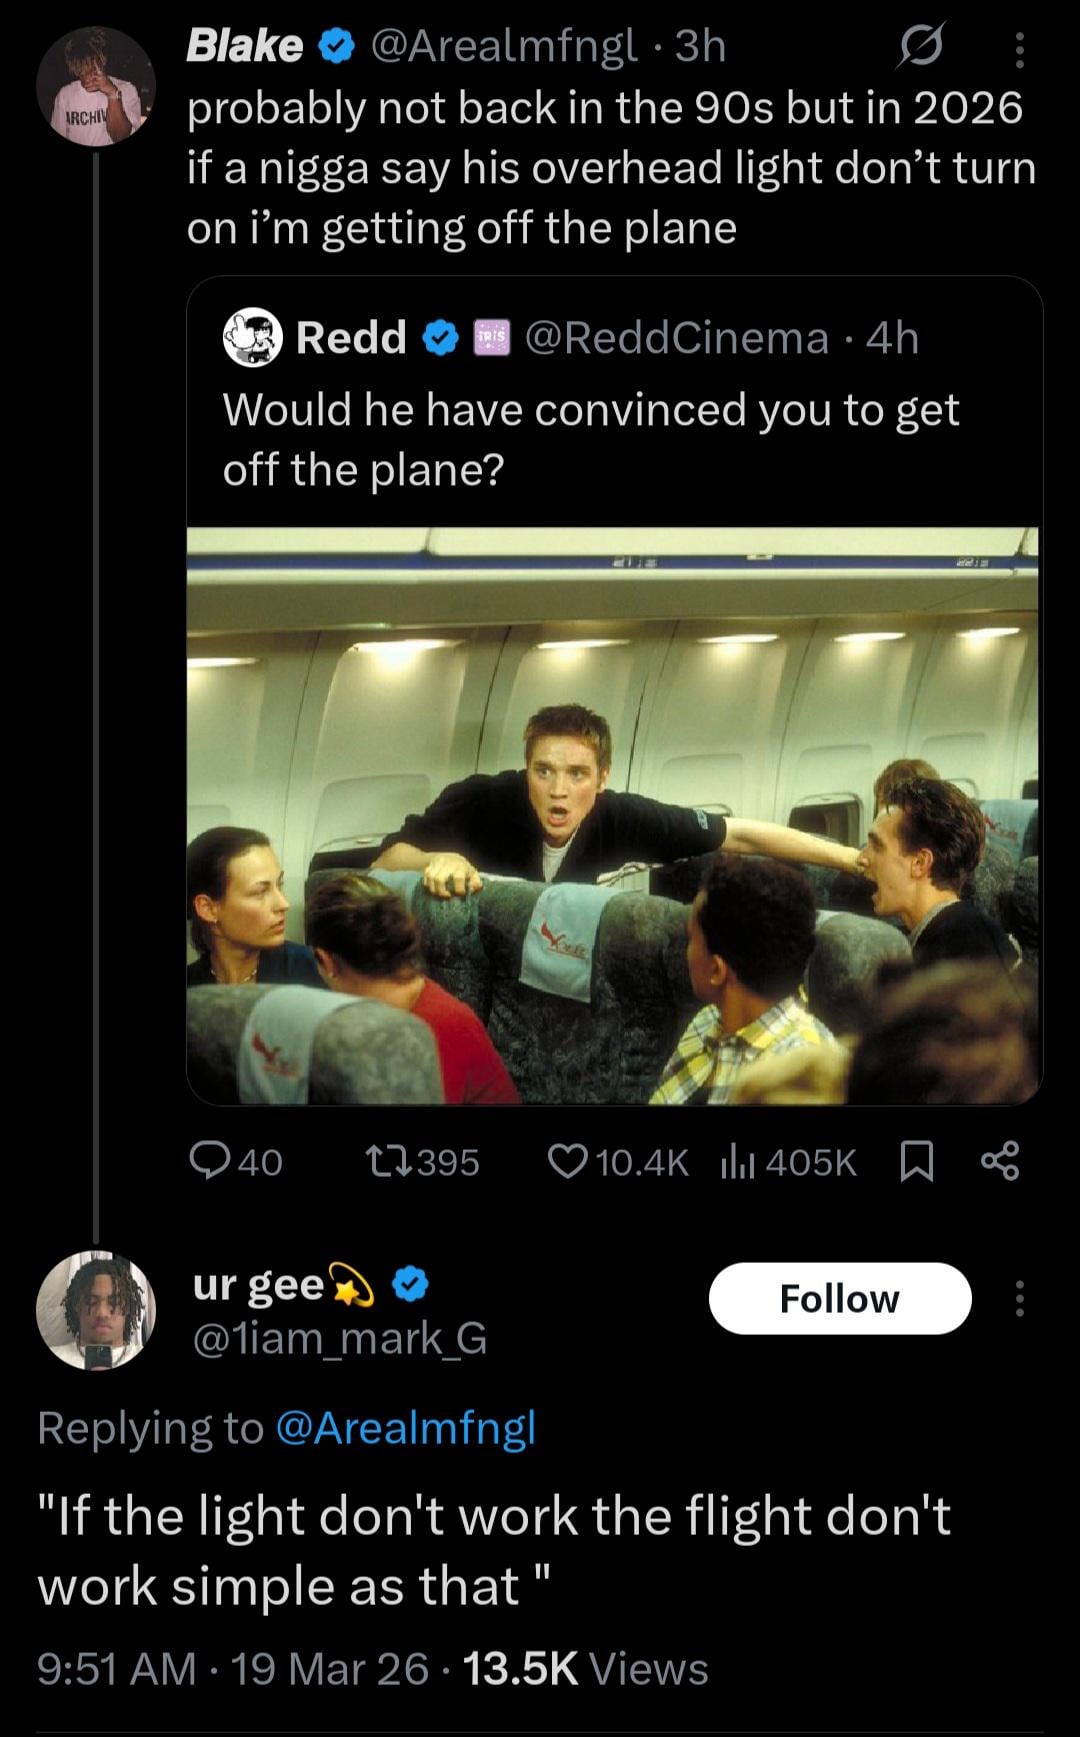
Task: Open the @Arealmfngl mention link
Action: (x=404, y=1428)
